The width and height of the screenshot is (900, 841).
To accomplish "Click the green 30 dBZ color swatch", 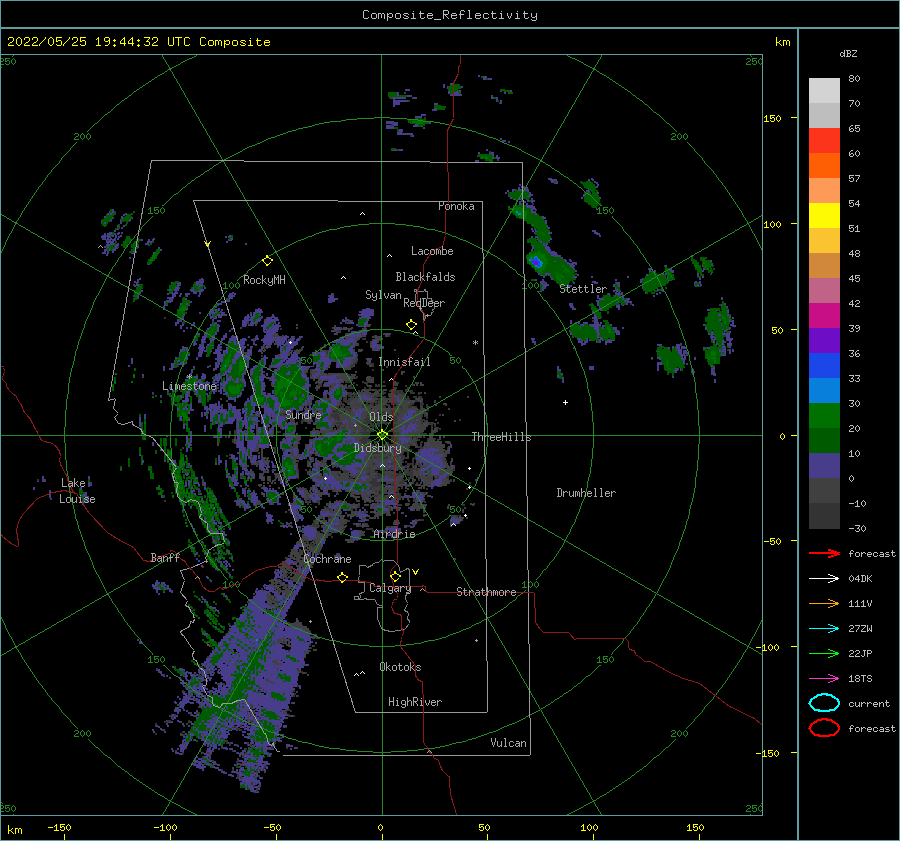I will click(824, 416).
